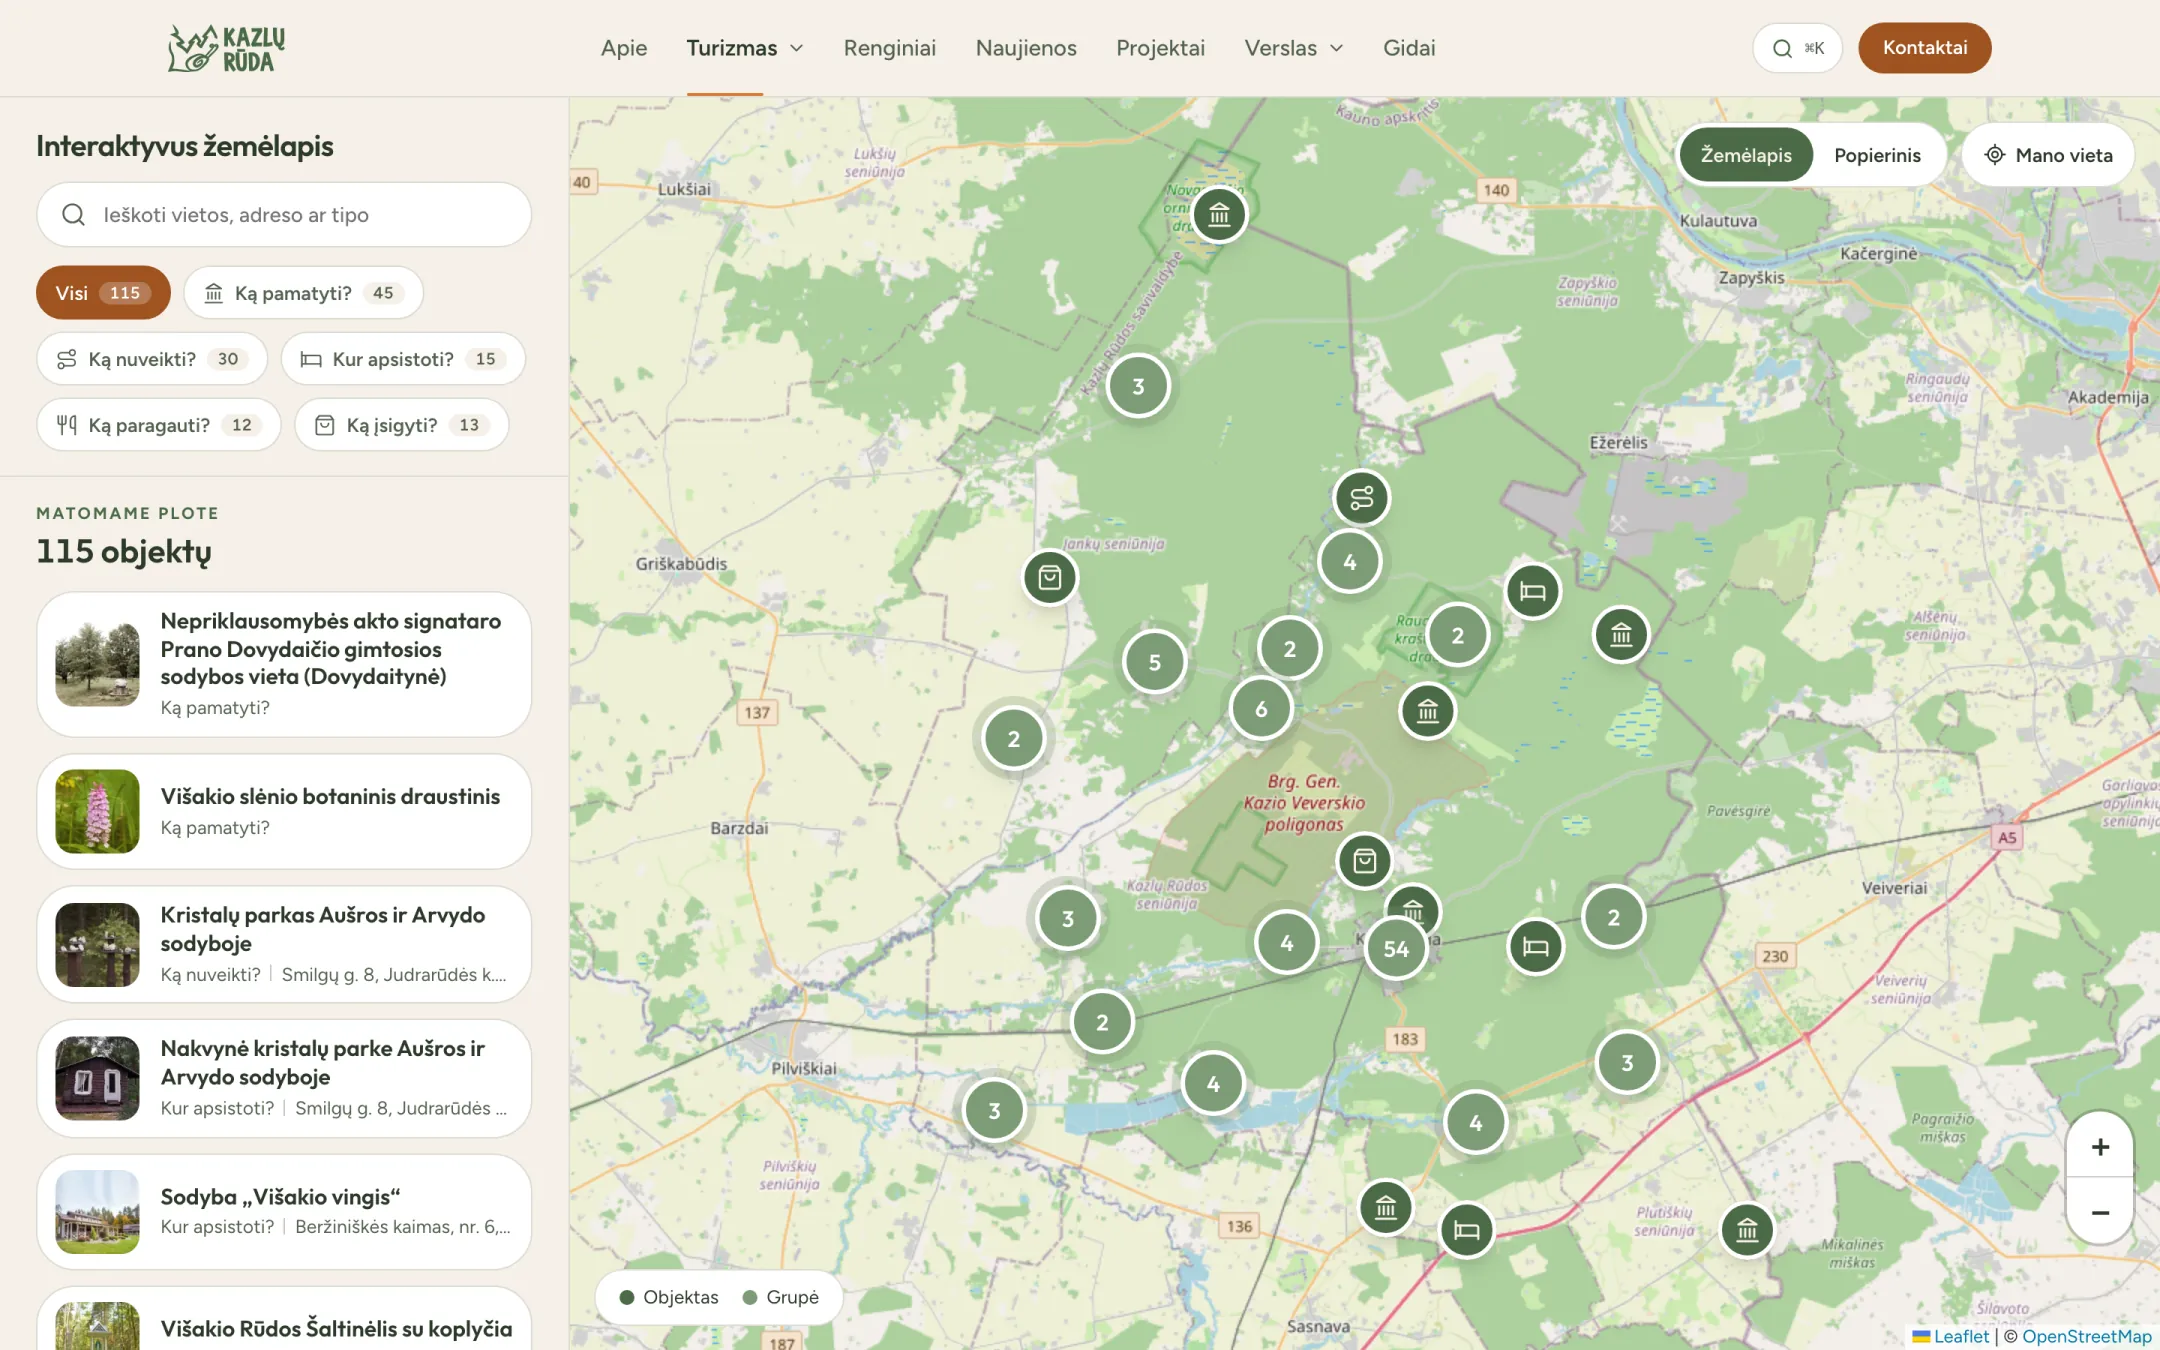Filter by Ką pamatyti? 45

(x=303, y=293)
